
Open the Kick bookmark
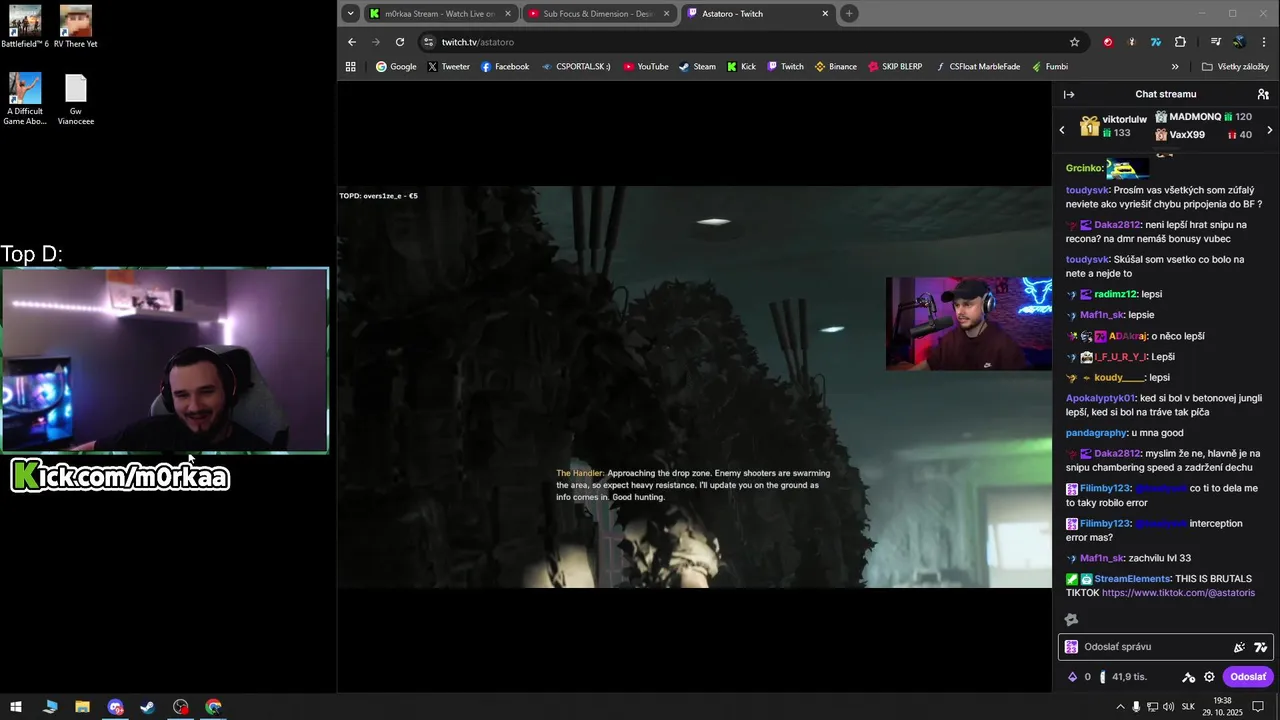(741, 67)
